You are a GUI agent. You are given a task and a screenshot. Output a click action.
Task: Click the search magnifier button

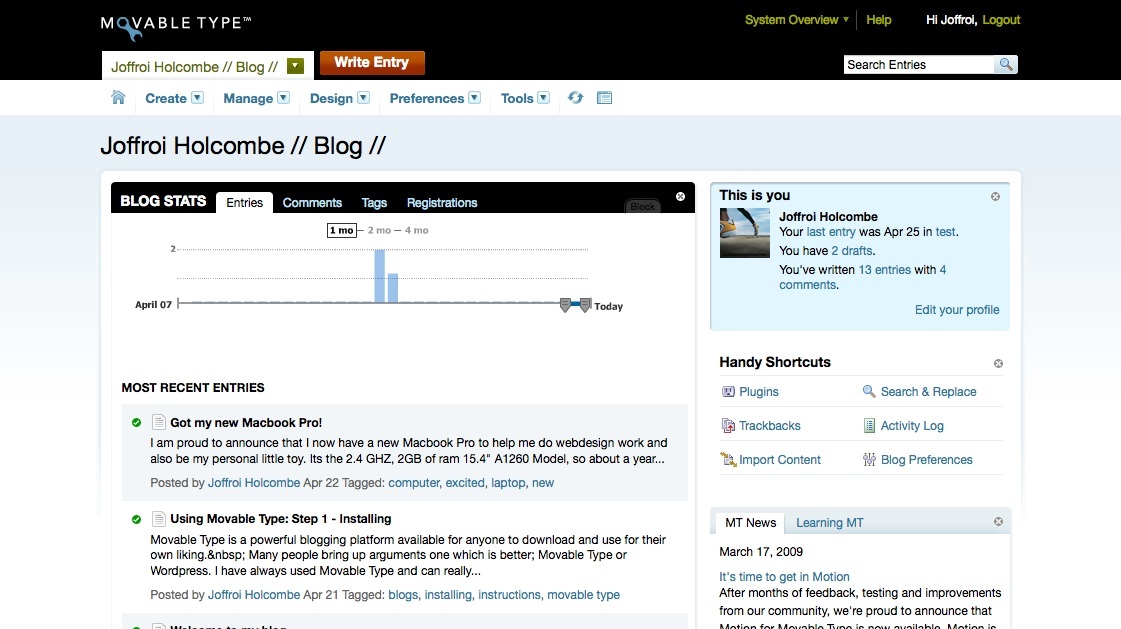pyautogui.click(x=1005, y=64)
